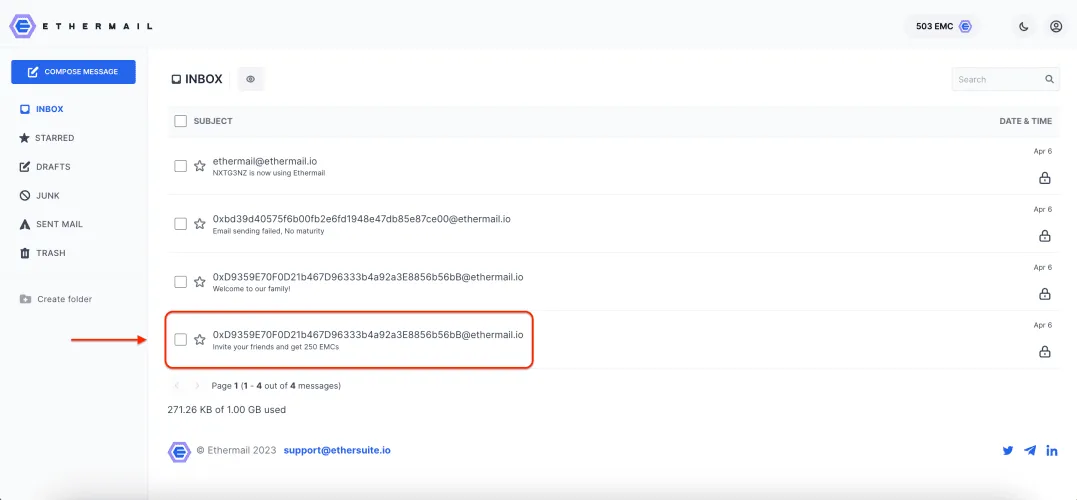Star the Welcome to our family message
This screenshot has height=500, width=1077.
click(x=200, y=282)
